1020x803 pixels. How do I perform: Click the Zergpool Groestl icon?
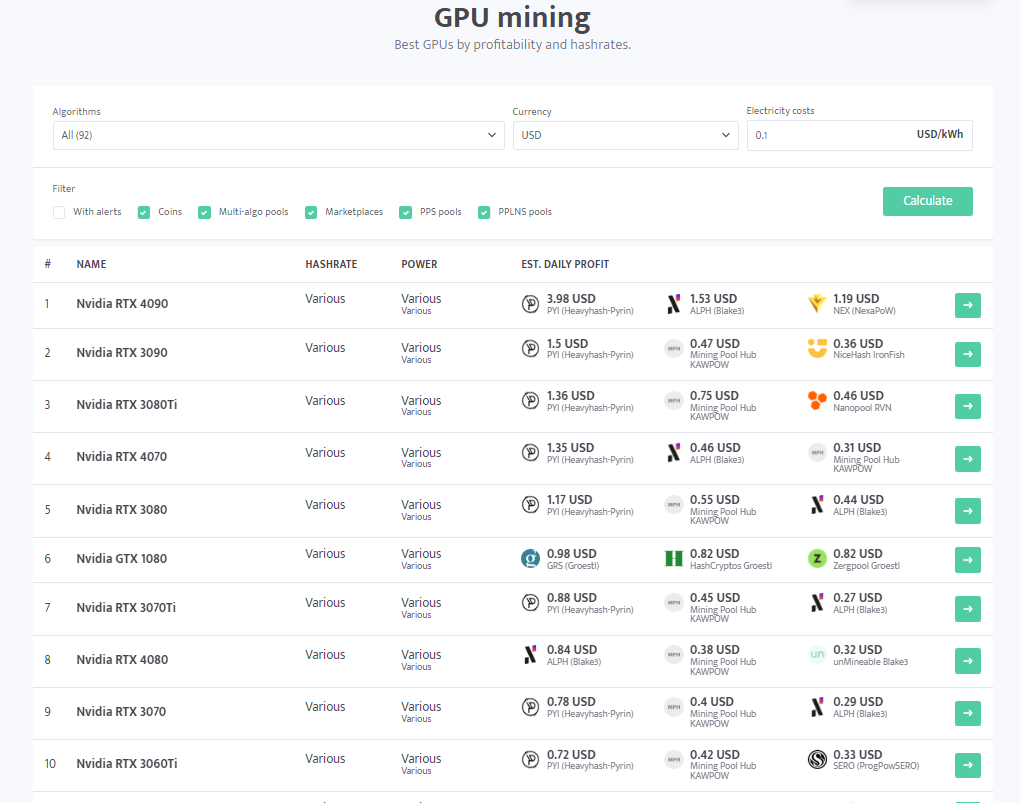(x=817, y=559)
